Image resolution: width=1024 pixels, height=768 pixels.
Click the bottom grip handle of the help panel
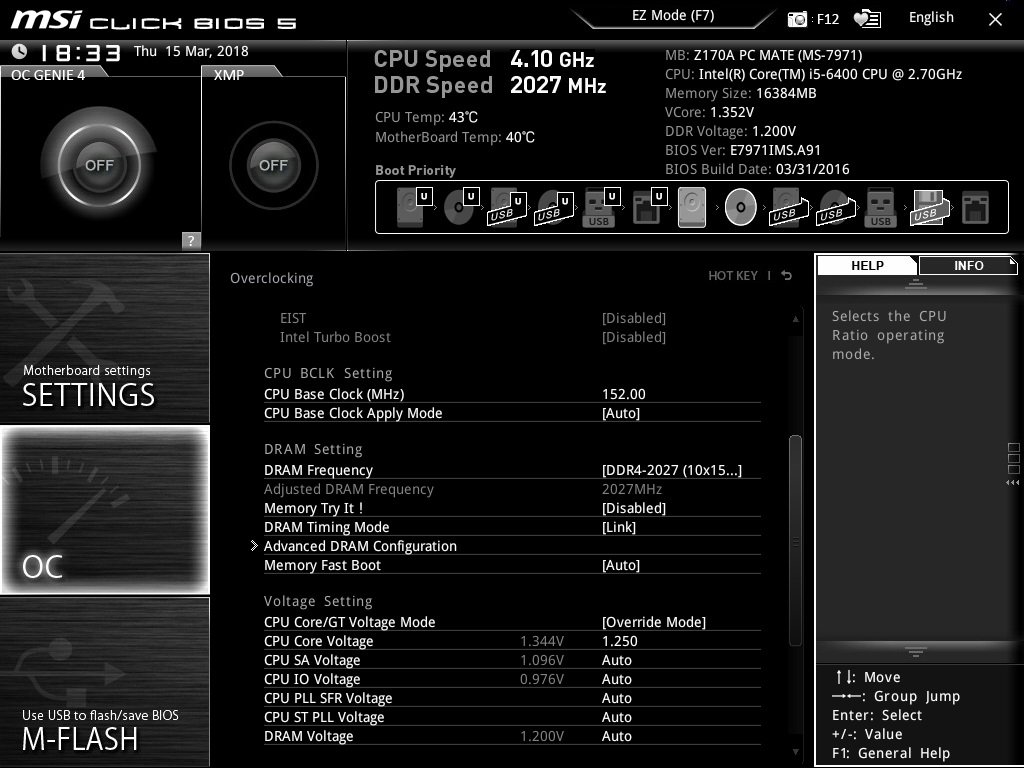(x=916, y=651)
